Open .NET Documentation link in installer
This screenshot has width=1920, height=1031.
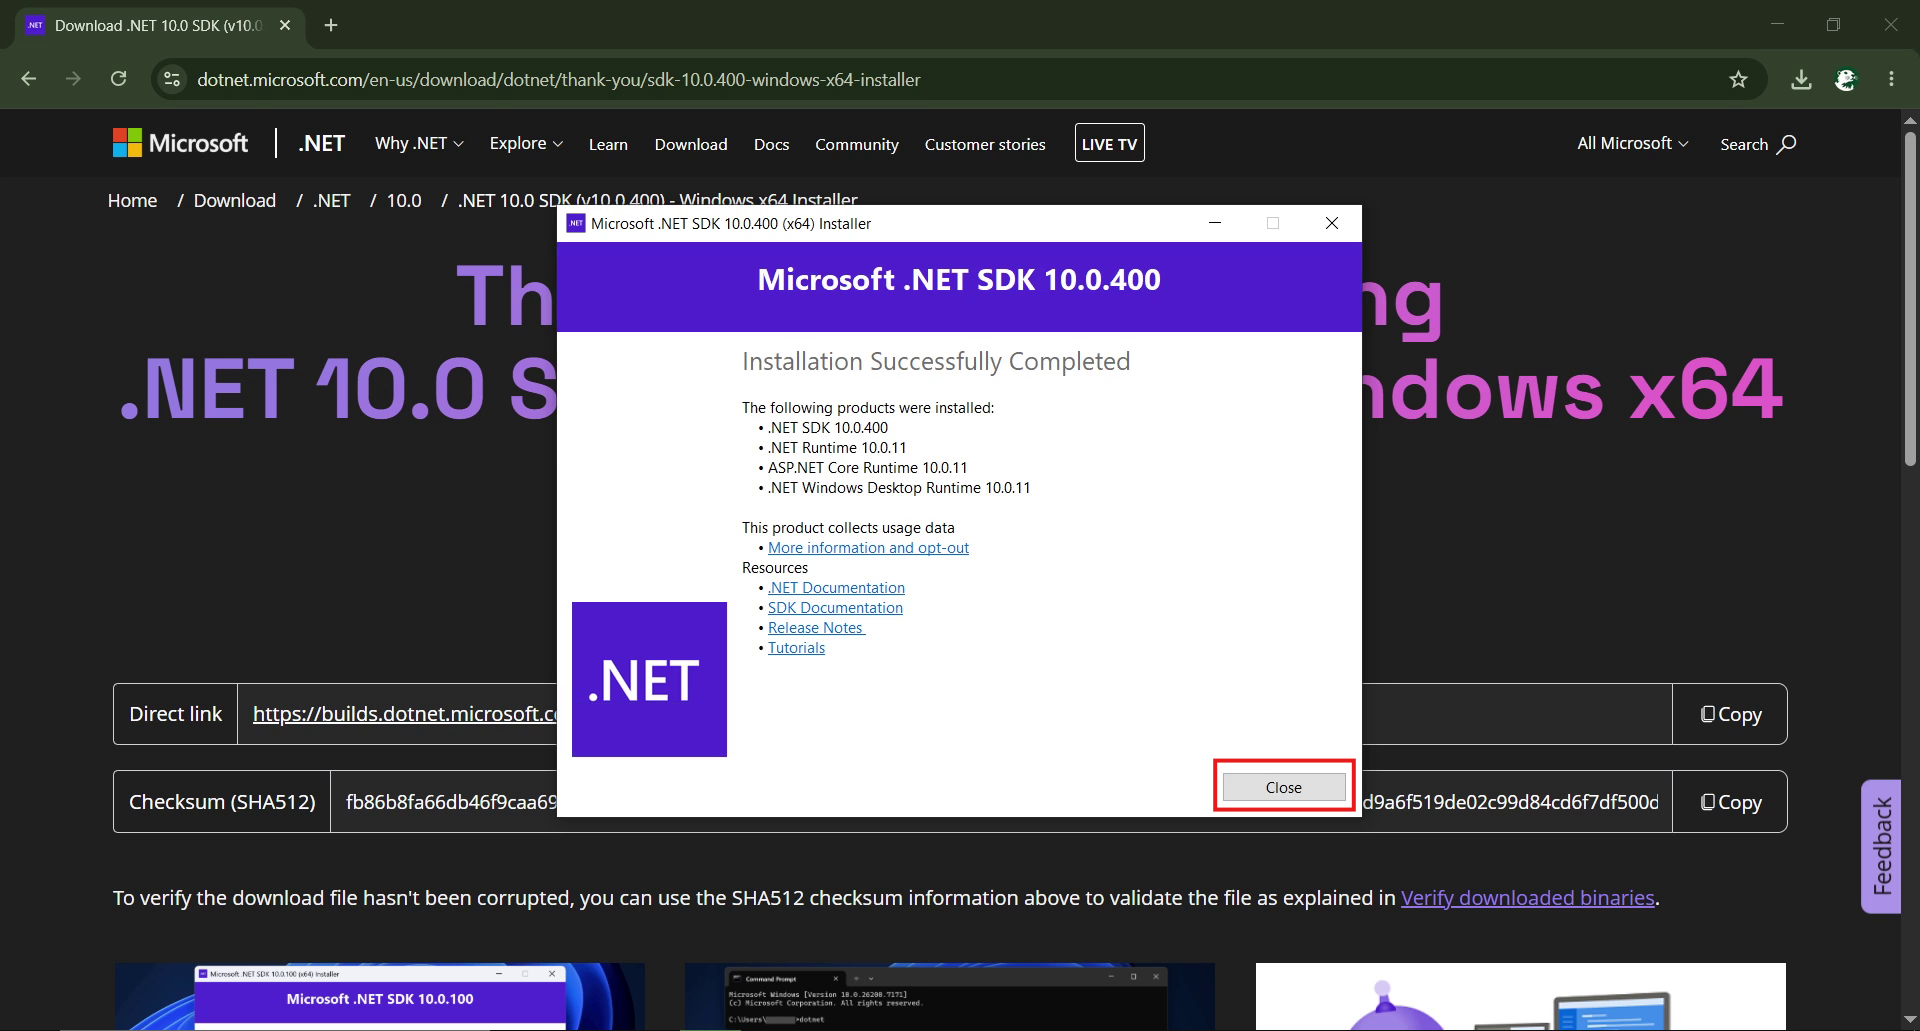tap(836, 588)
